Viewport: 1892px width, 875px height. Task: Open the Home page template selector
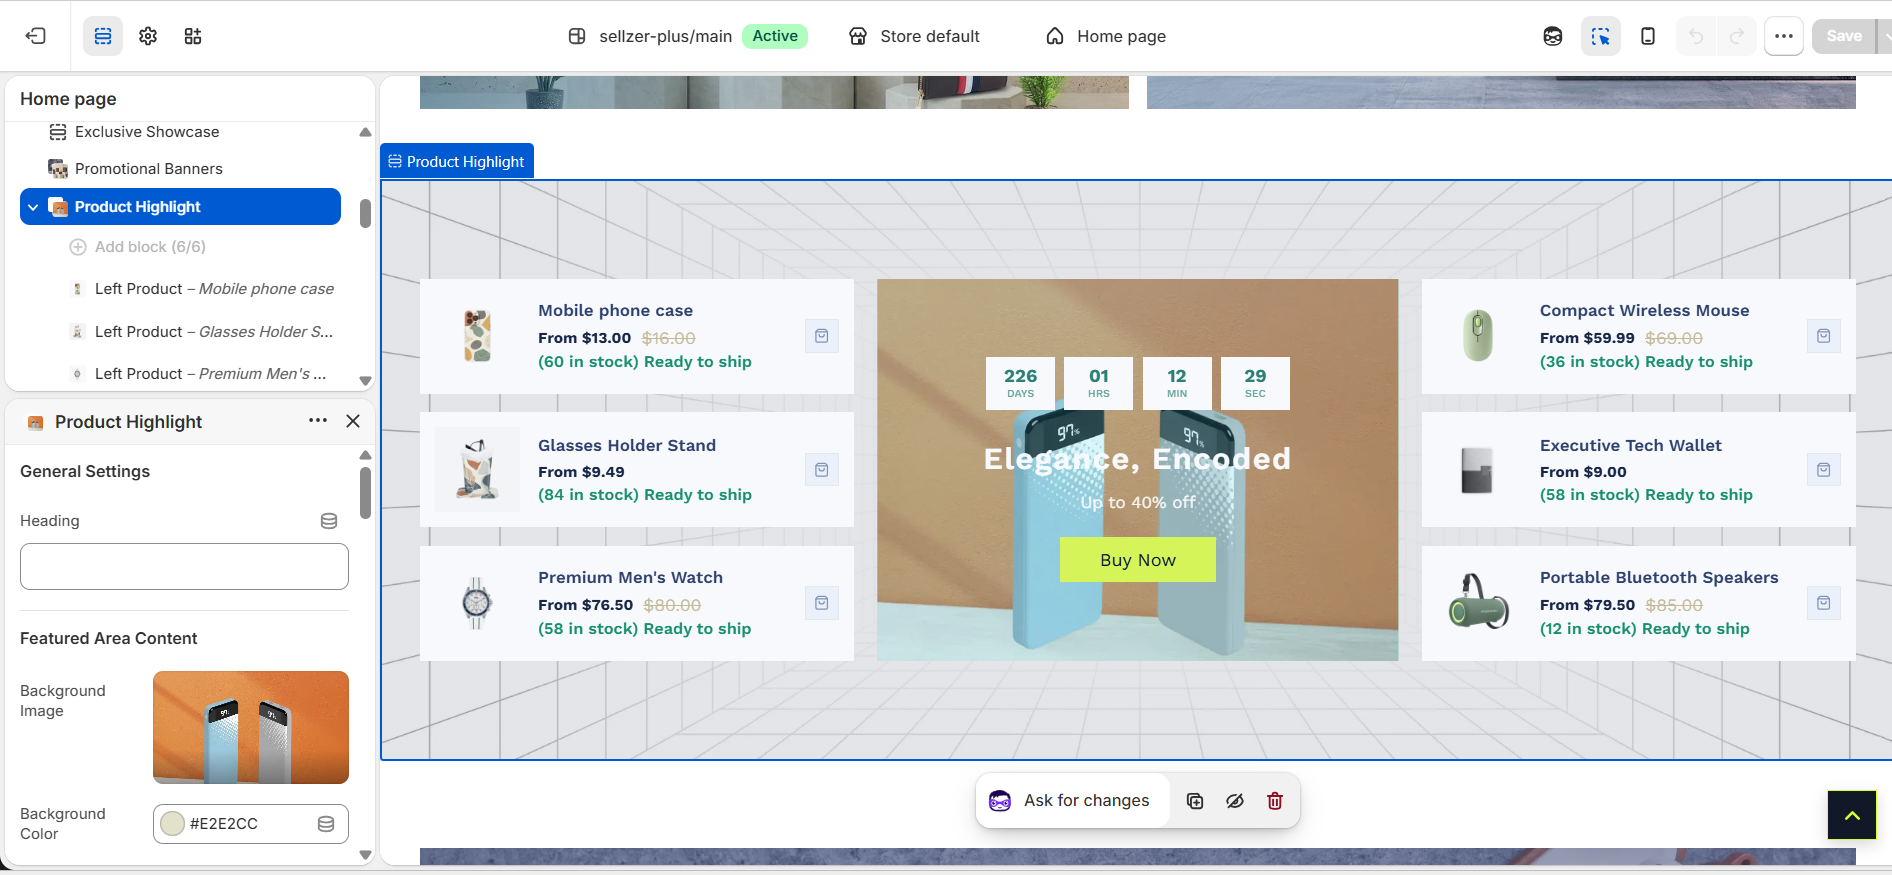(x=1106, y=36)
